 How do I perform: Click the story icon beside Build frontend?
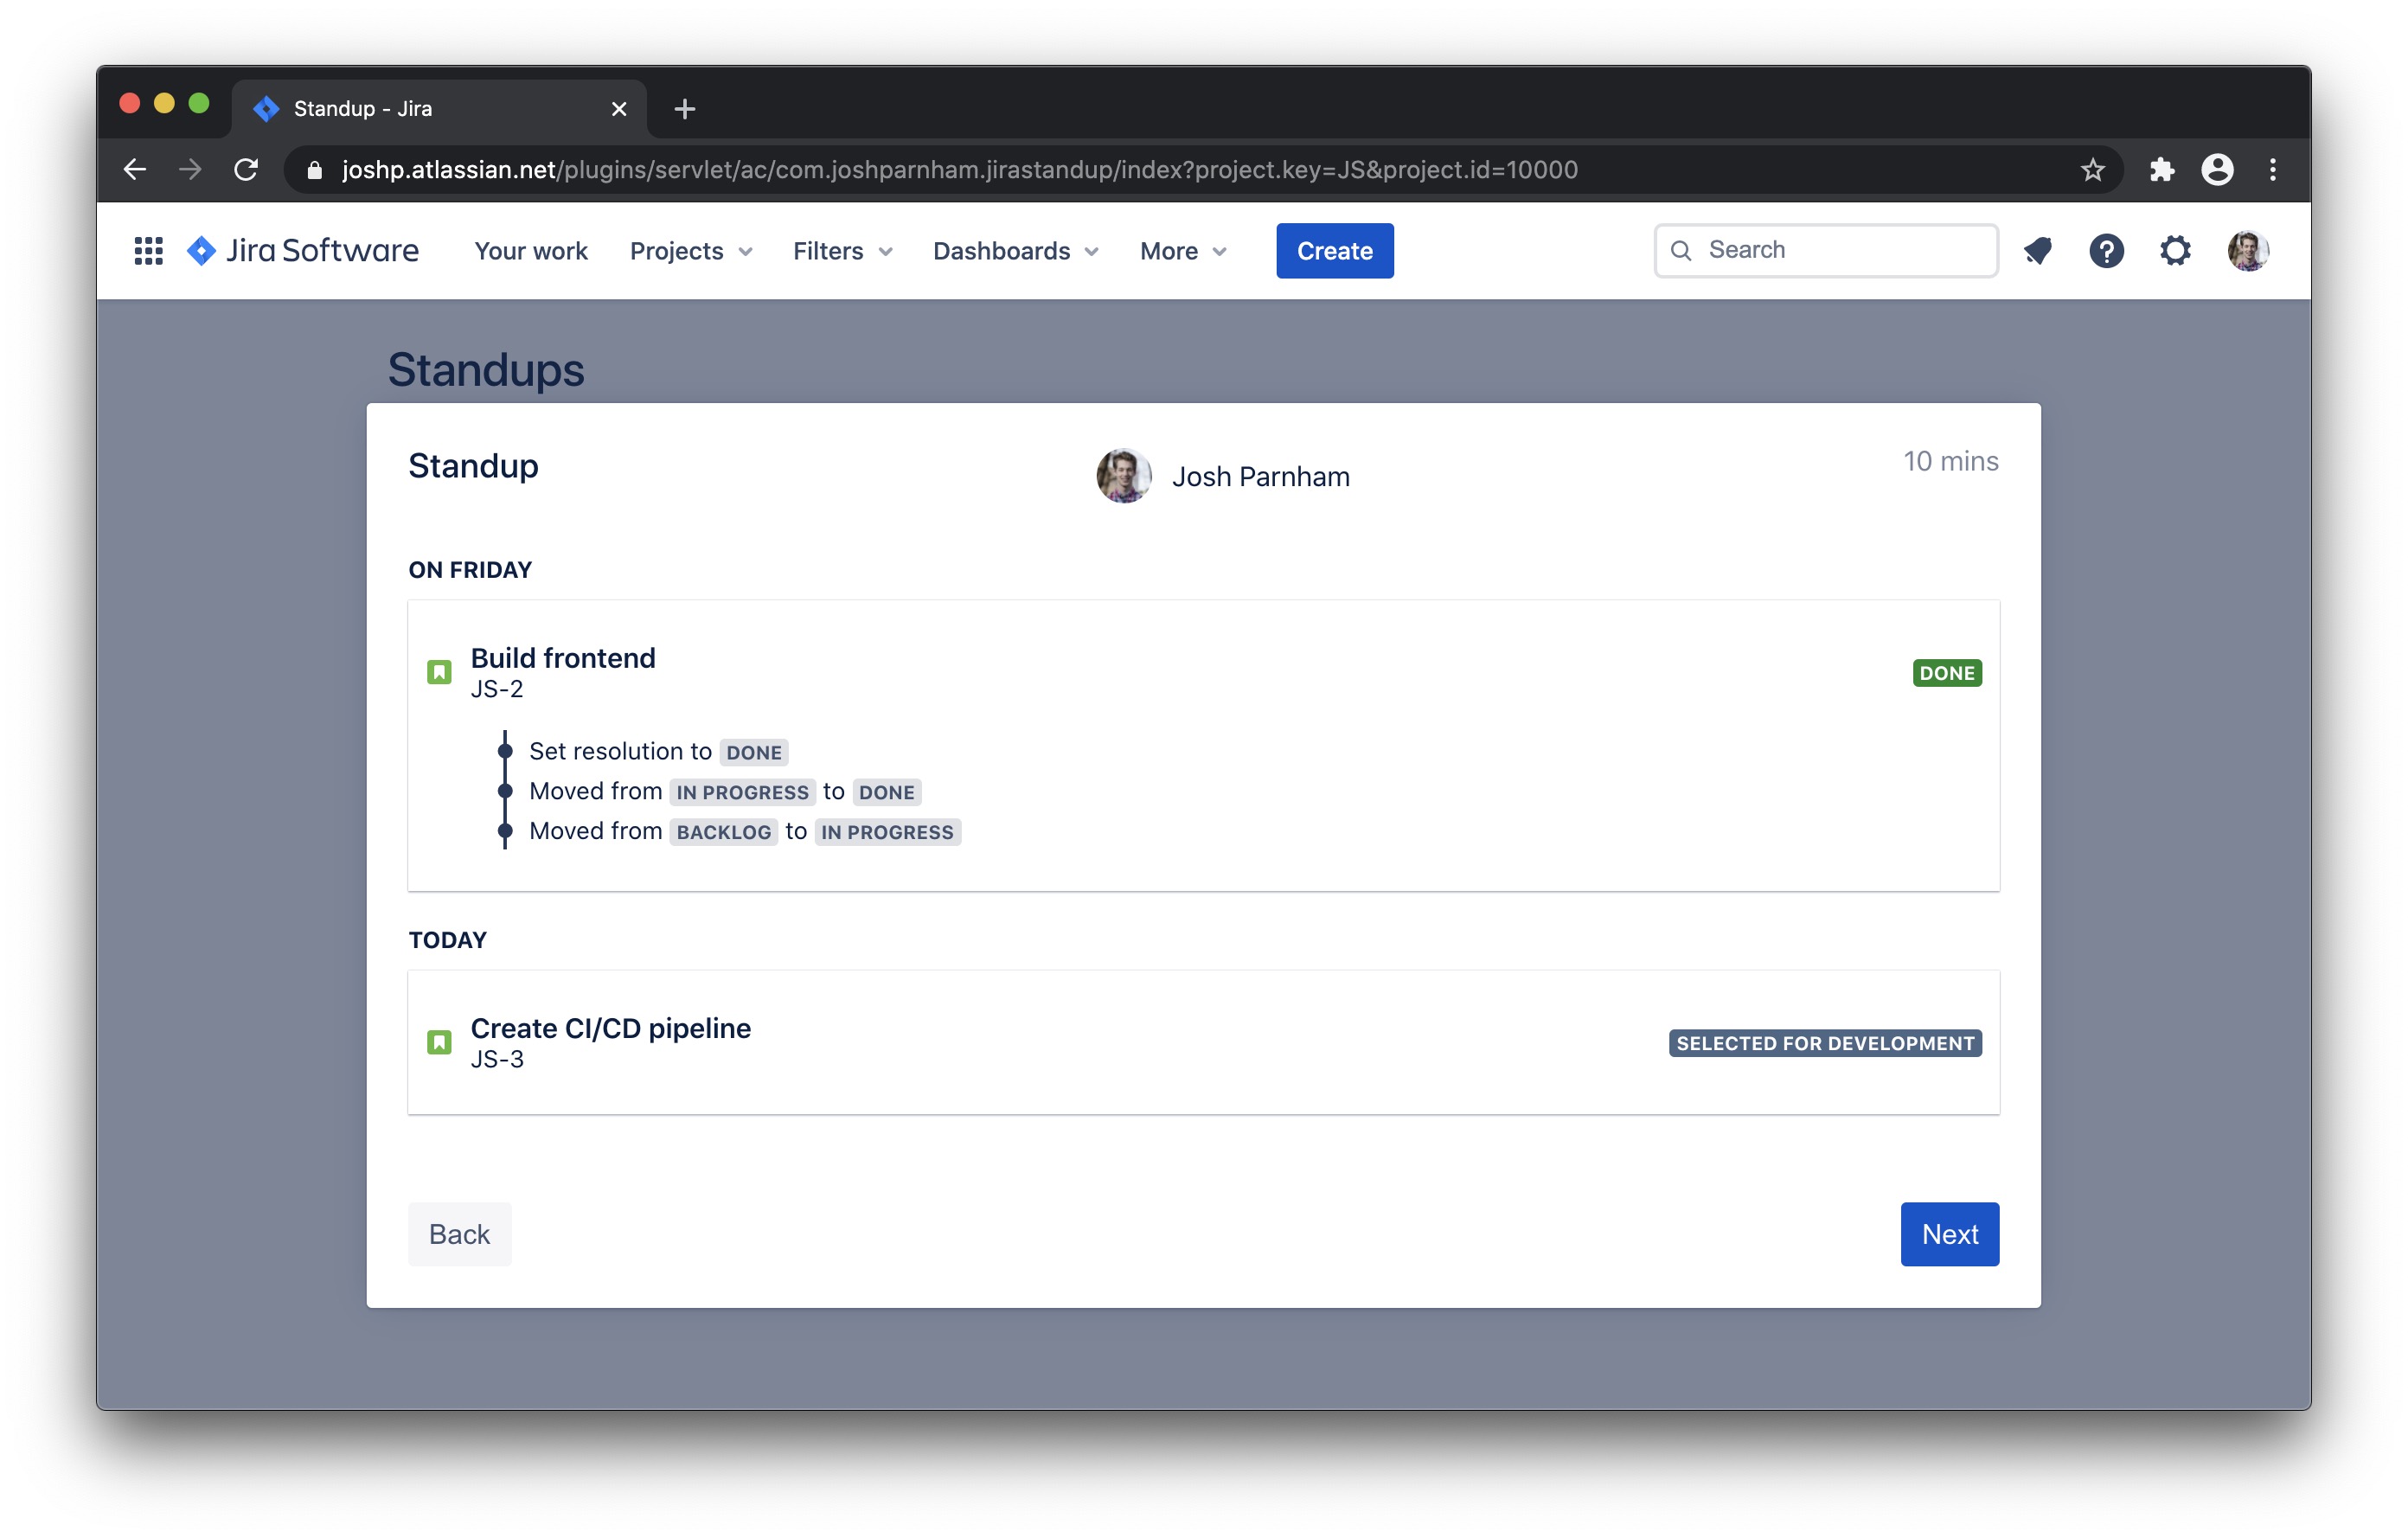point(439,672)
